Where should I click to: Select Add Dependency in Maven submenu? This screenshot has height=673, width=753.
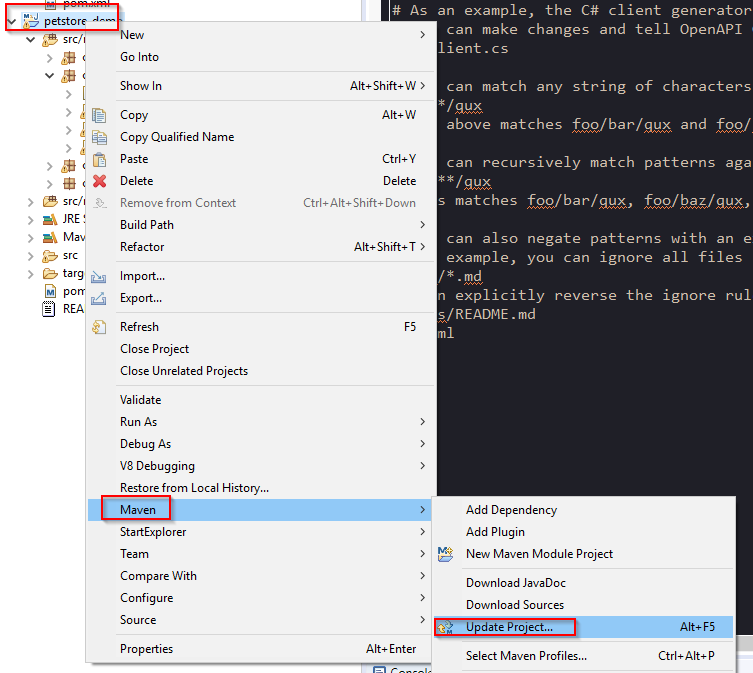(x=584, y=510)
